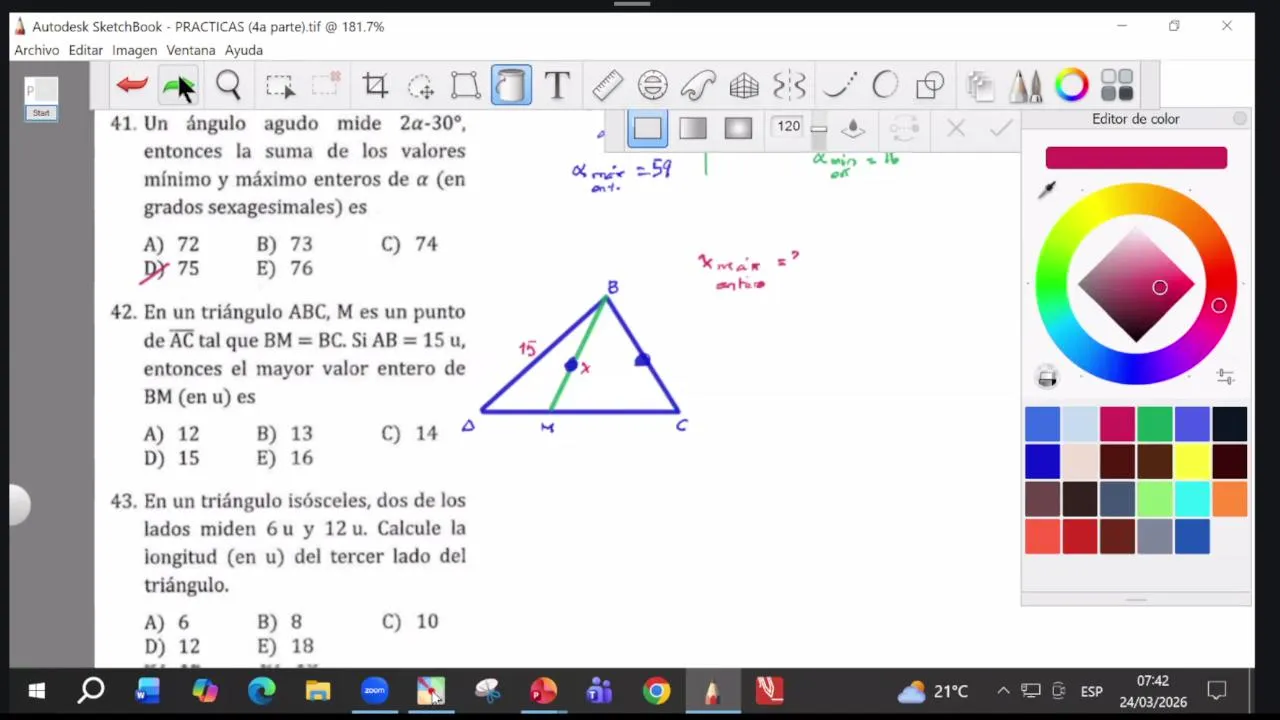Screen dimensions: 1280x720
Task: Open the Archivo menu
Action: coord(37,50)
